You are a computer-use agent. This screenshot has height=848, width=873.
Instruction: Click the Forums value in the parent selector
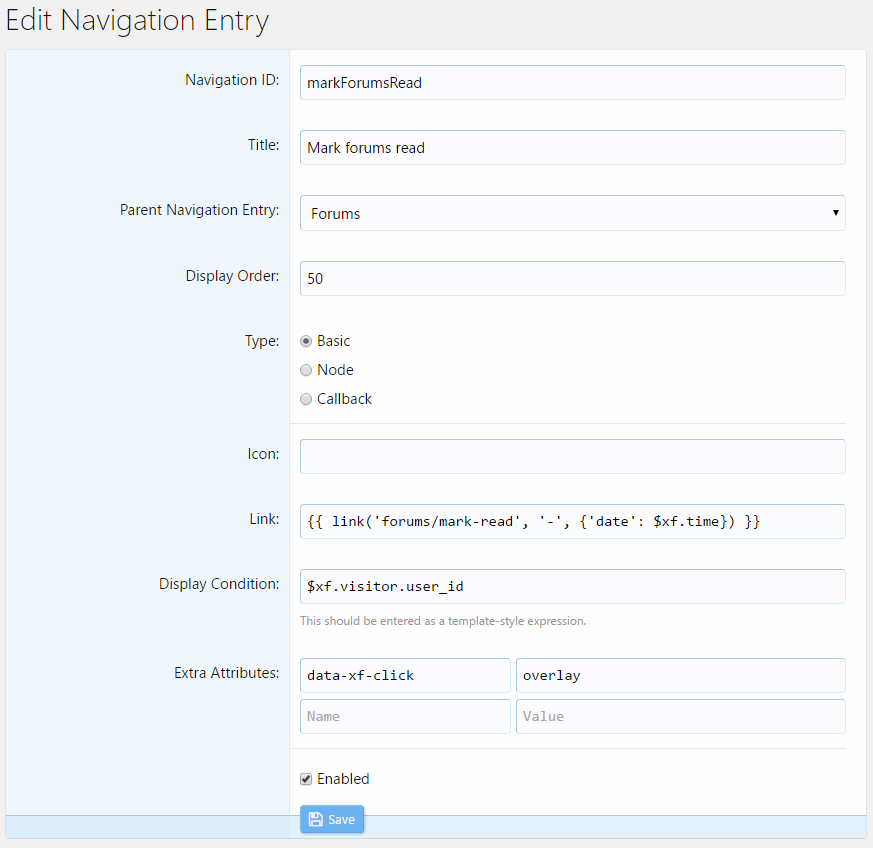[x=335, y=214]
